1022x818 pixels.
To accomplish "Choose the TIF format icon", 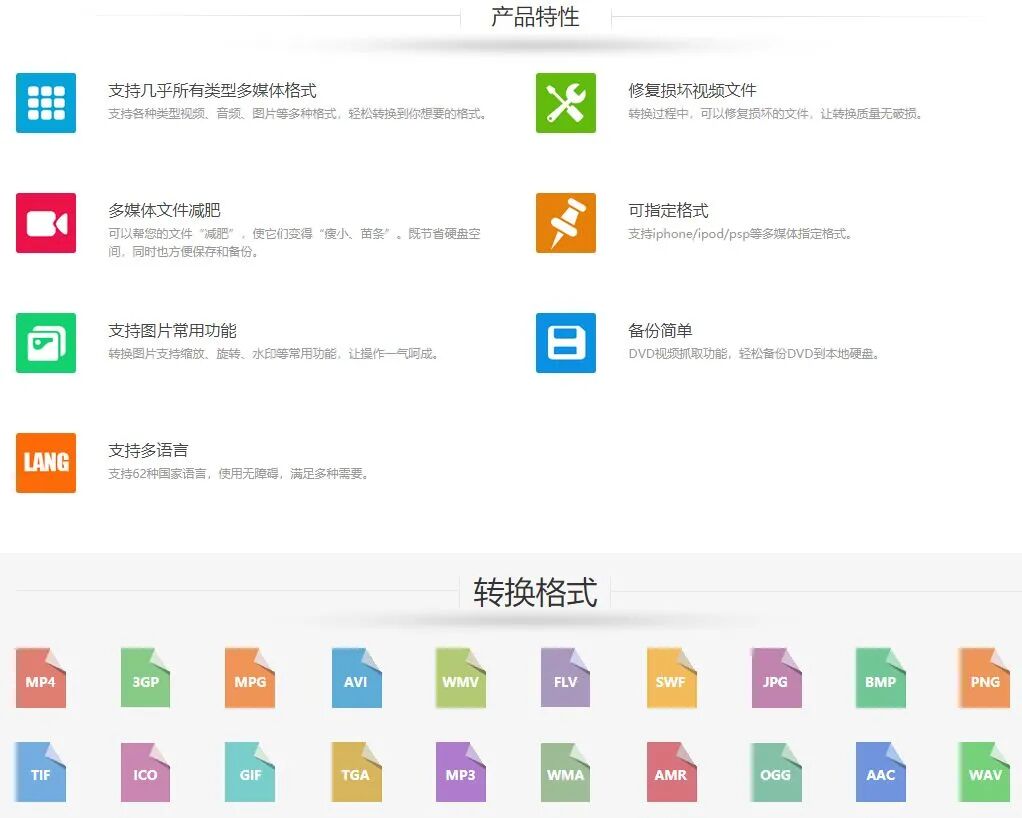I will tap(40, 772).
